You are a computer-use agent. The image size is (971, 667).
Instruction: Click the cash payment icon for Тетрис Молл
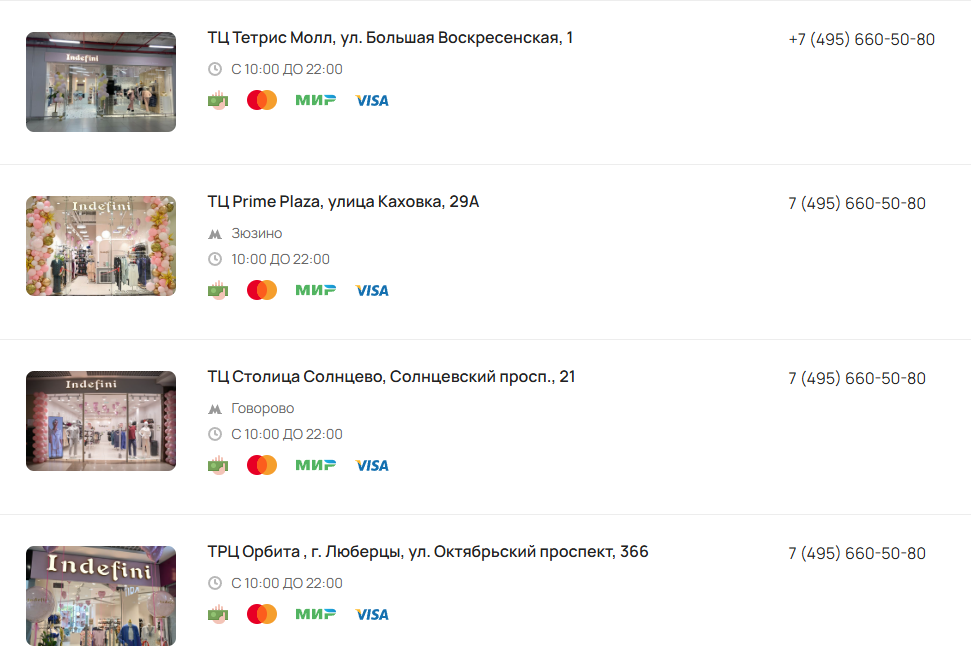pyautogui.click(x=218, y=100)
